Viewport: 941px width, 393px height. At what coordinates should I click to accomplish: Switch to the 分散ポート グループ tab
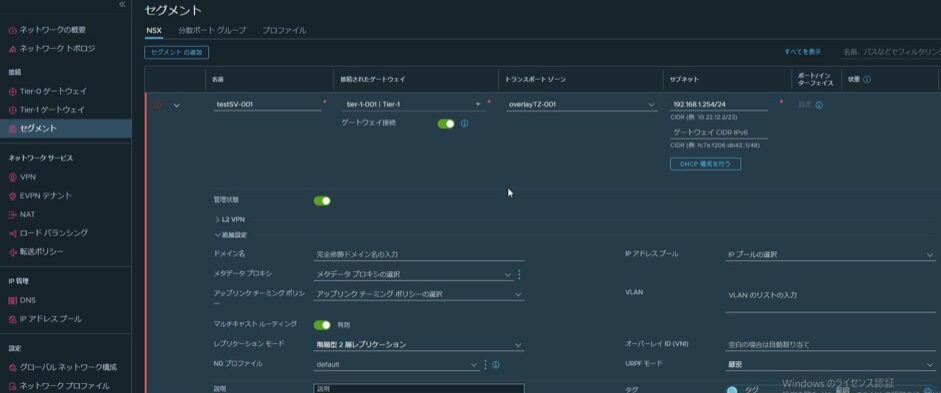click(212, 31)
